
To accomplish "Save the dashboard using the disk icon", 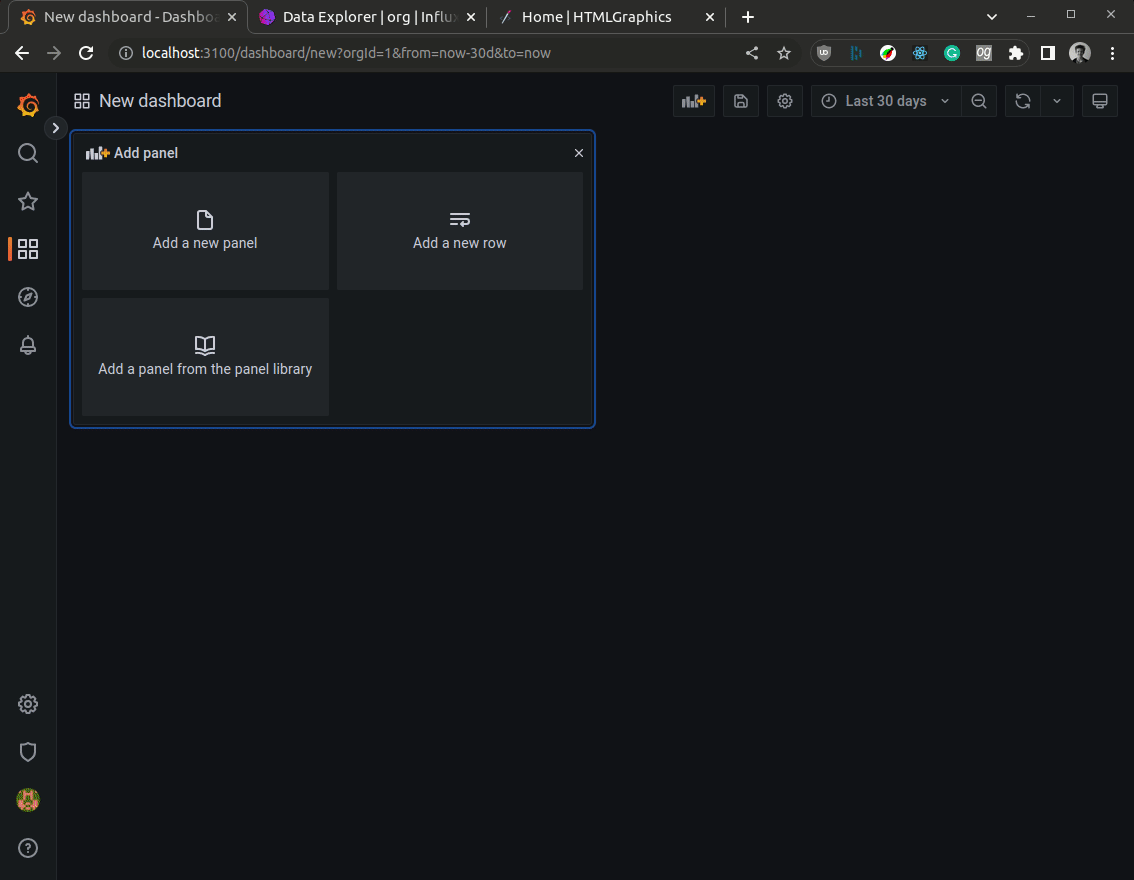I will (x=741, y=101).
